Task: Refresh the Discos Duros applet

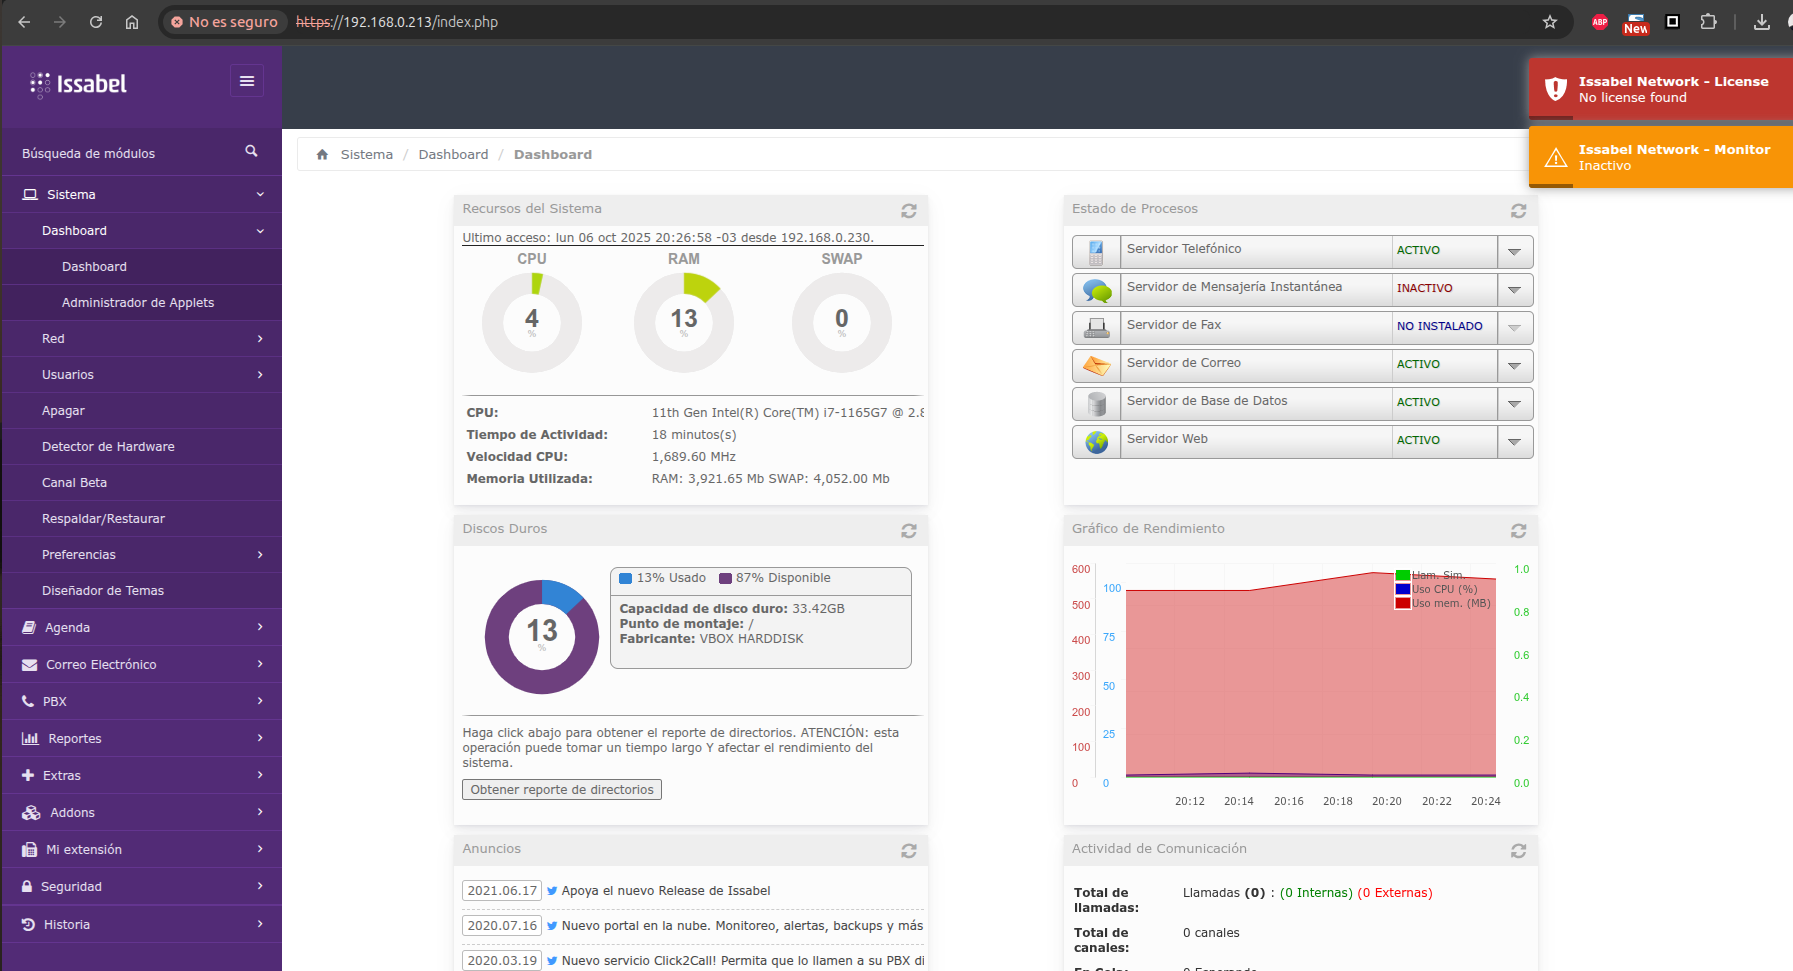Action: point(908,531)
